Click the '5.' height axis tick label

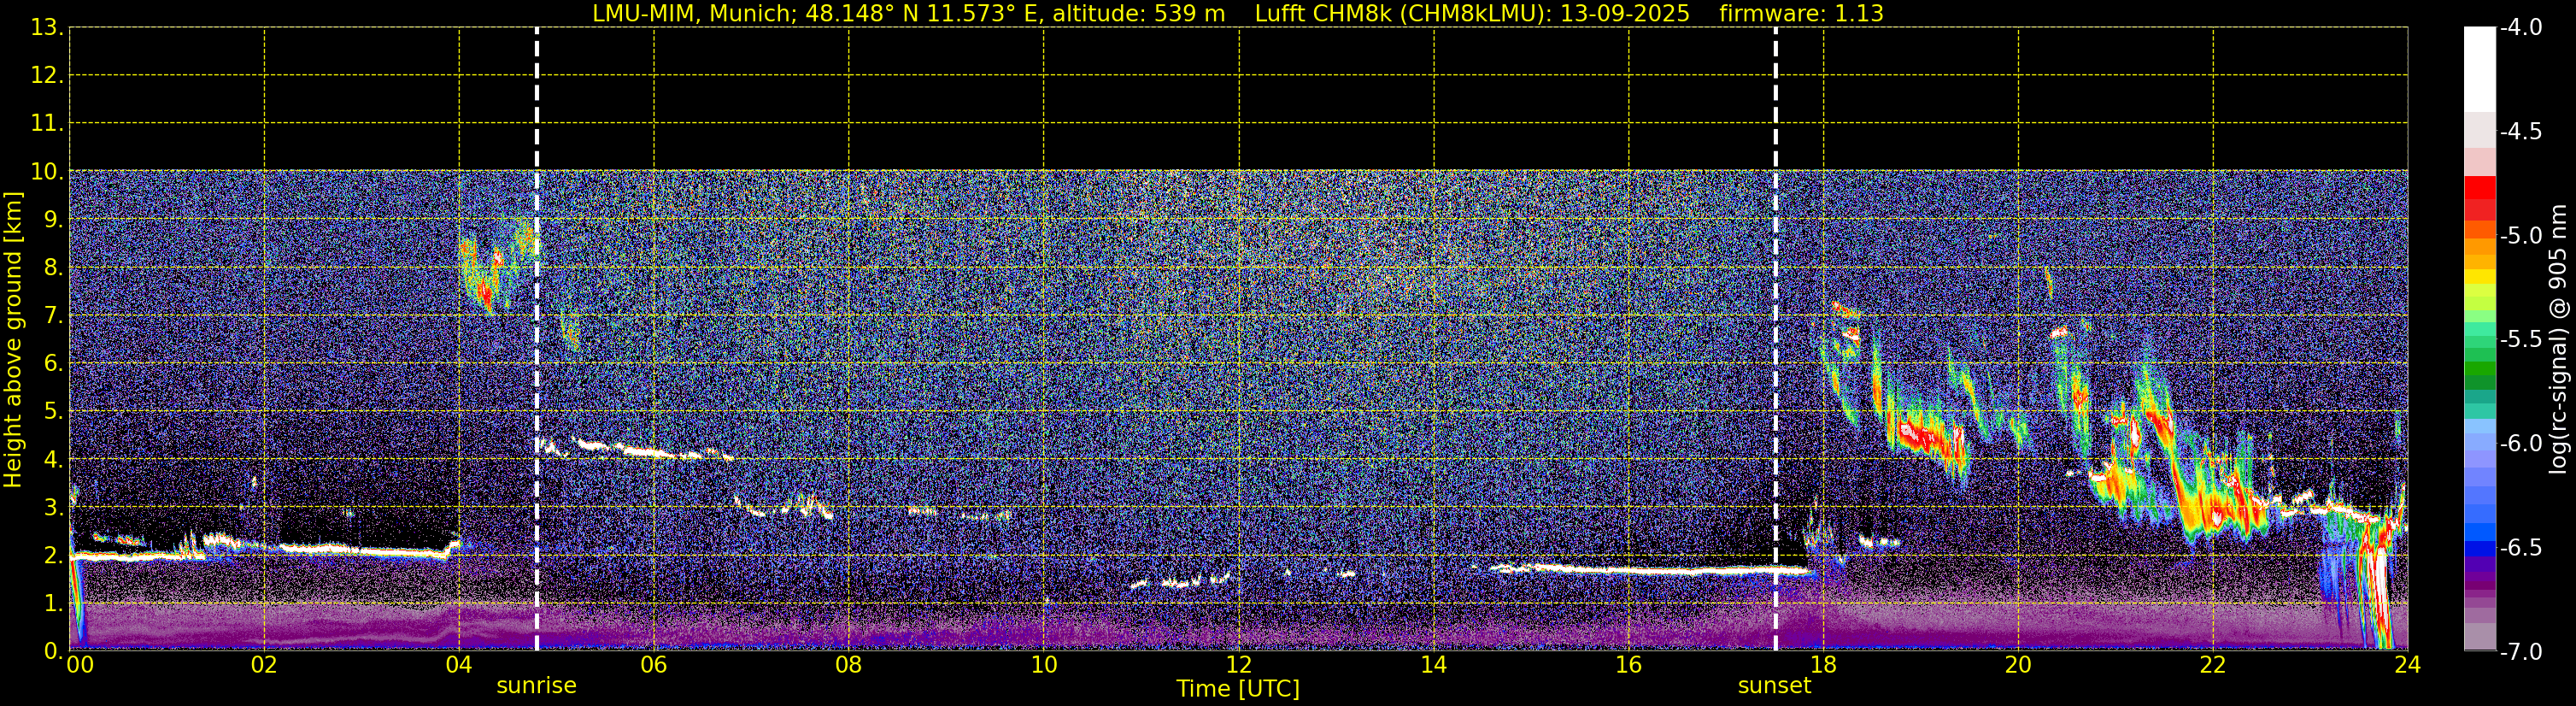click(54, 412)
